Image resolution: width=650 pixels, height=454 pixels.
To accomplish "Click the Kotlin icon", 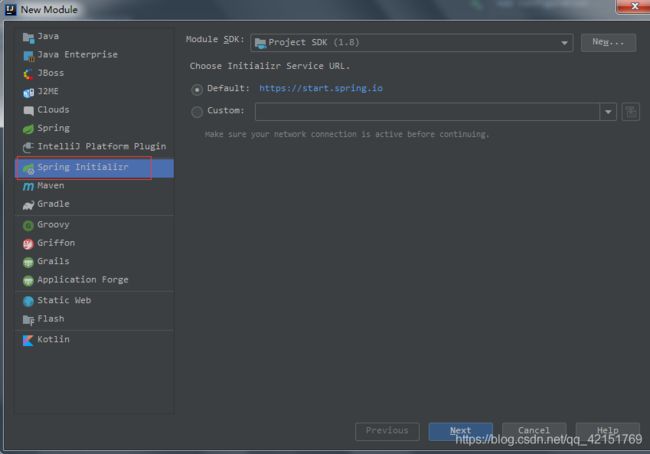I will pyautogui.click(x=28, y=340).
